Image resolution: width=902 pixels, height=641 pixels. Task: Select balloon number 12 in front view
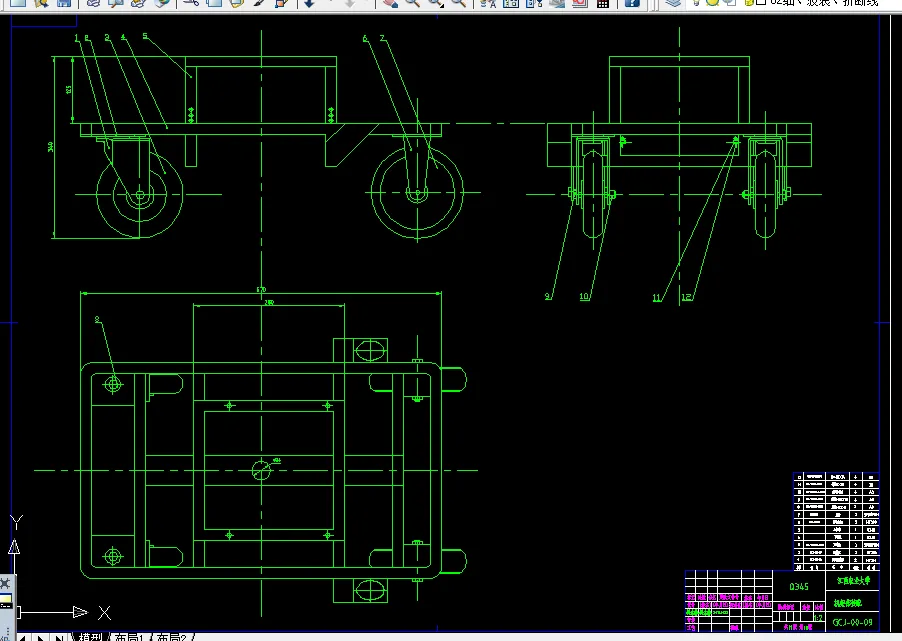tap(686, 297)
